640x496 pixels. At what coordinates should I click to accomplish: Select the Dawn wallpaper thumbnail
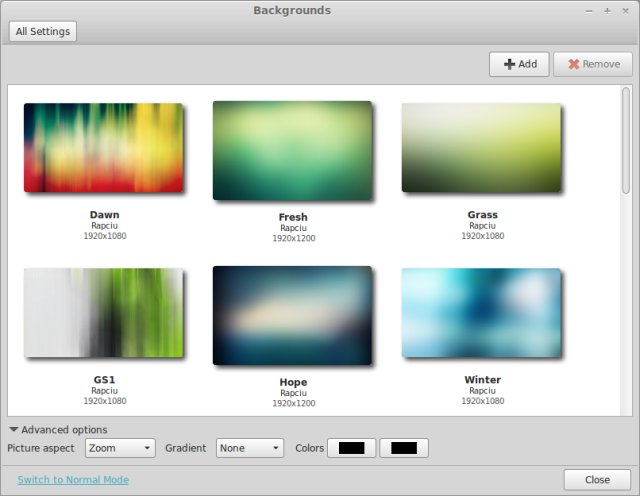pos(103,148)
